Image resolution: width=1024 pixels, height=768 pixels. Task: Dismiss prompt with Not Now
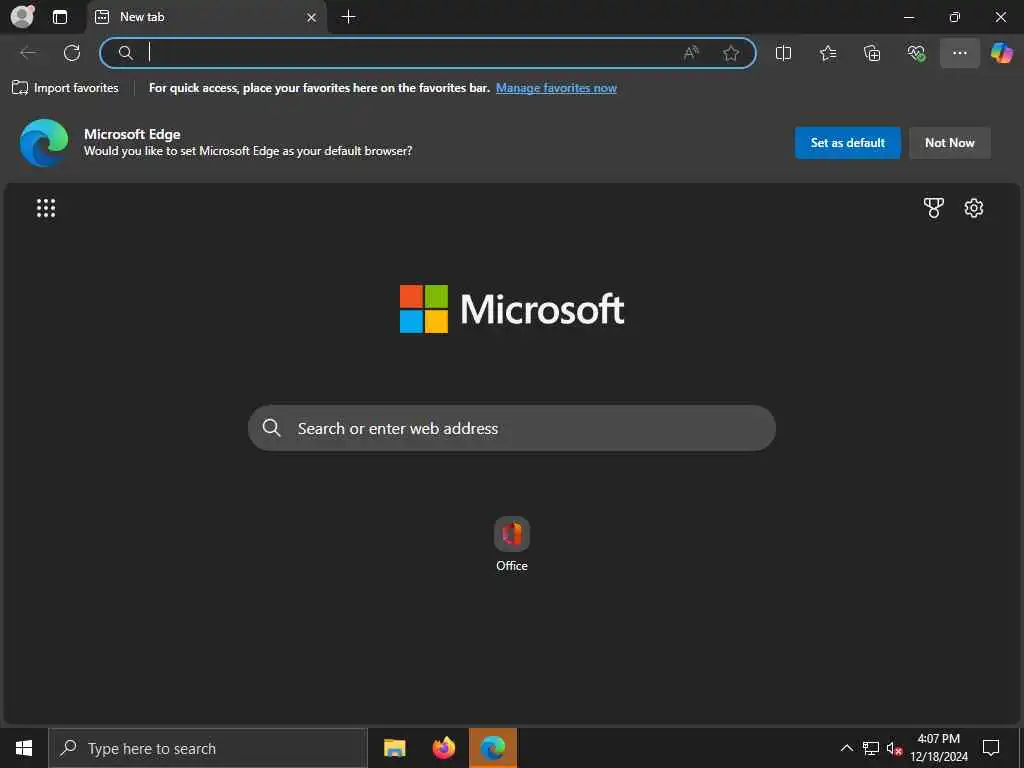950,142
